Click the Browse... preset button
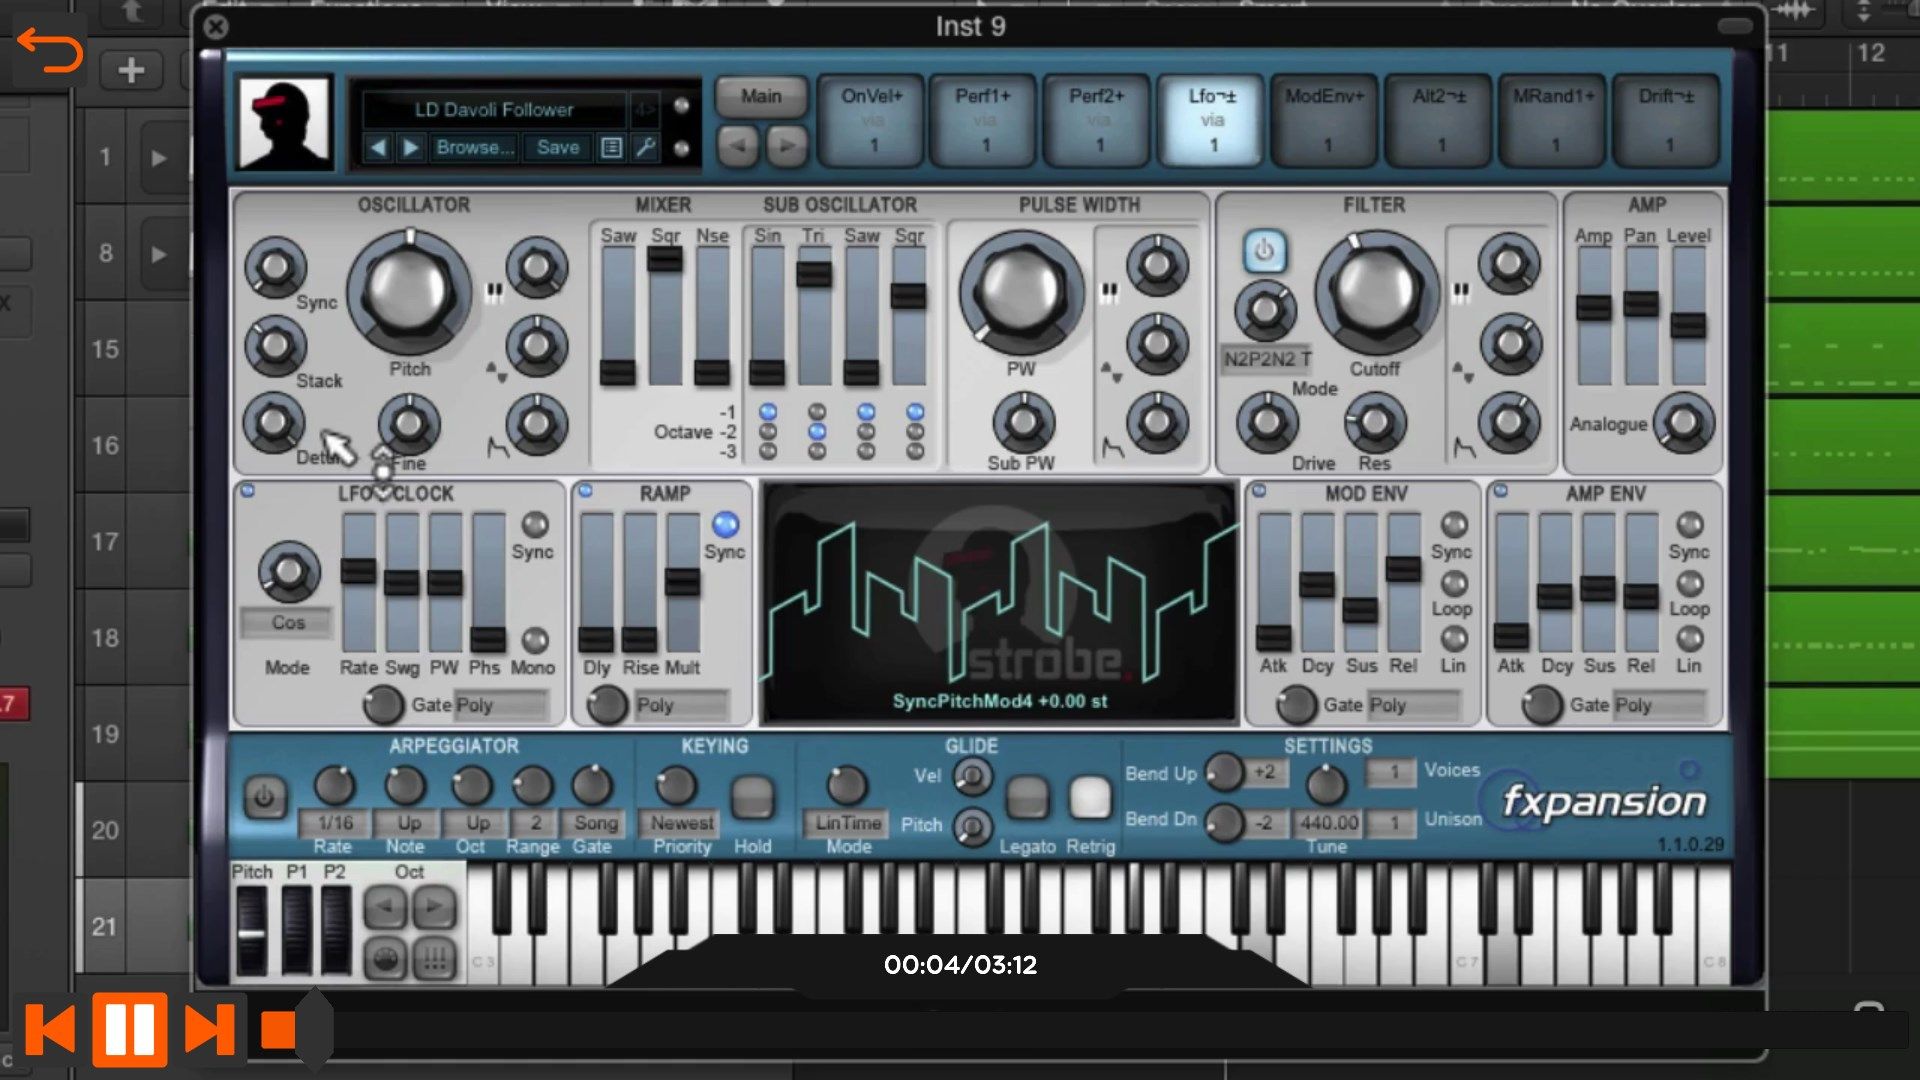 tap(475, 148)
